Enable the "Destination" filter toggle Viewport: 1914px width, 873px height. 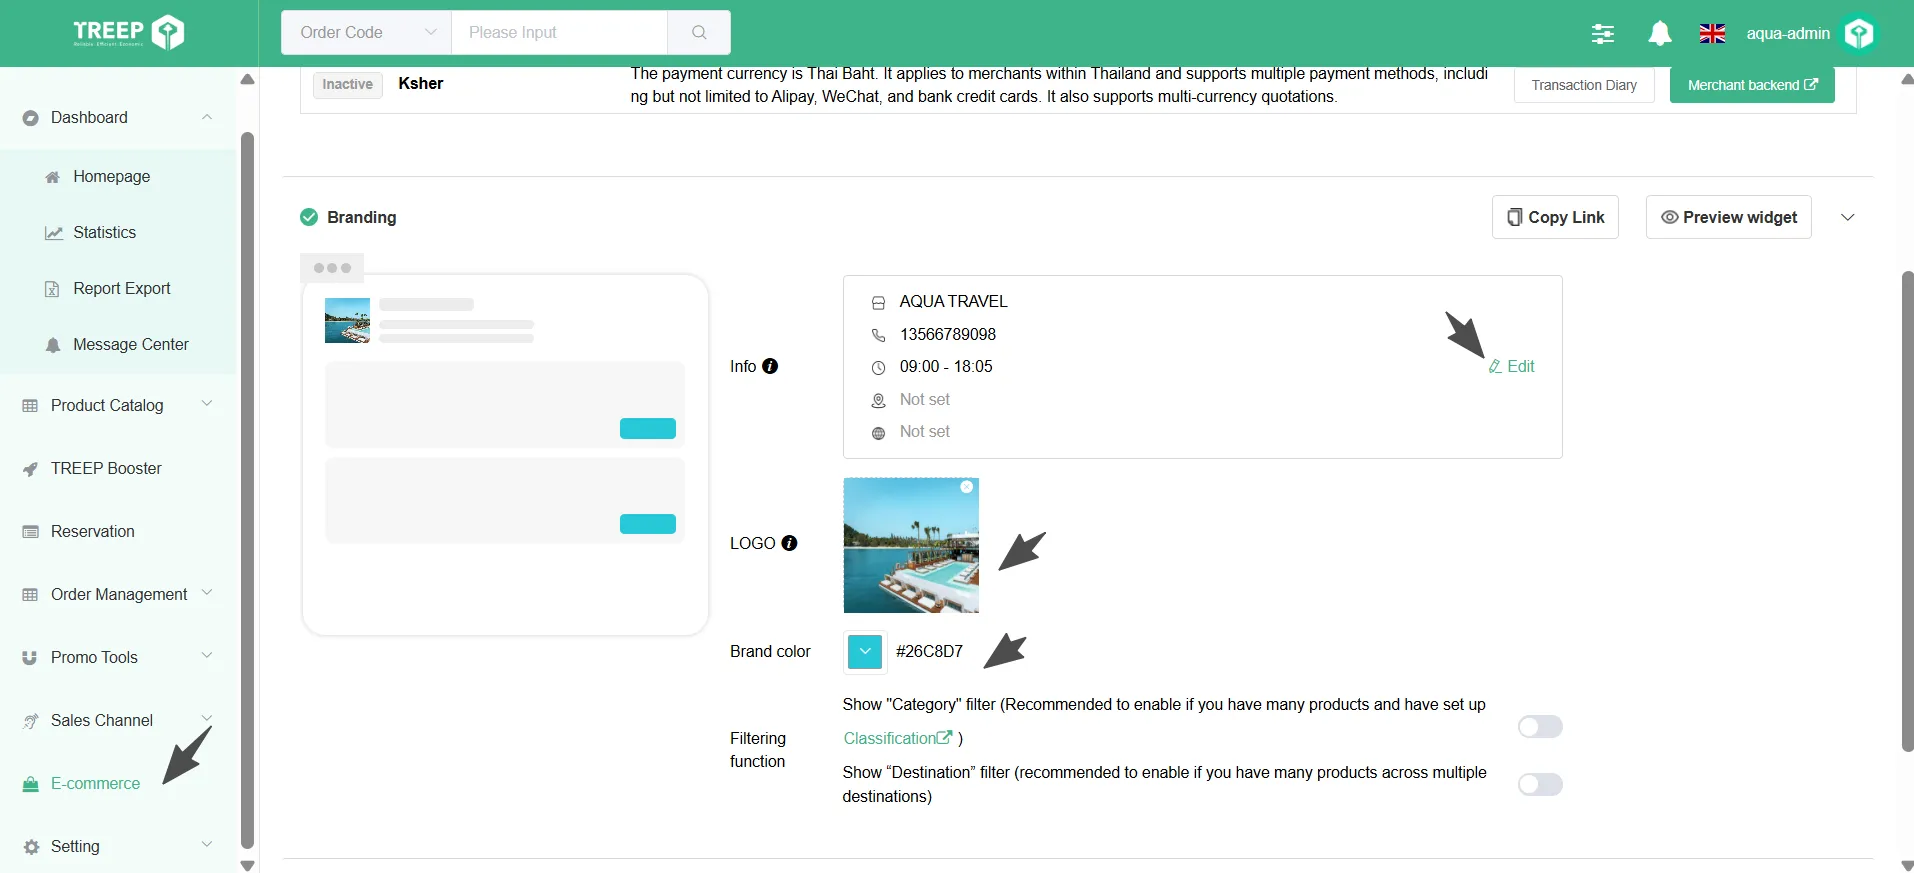coord(1539,785)
